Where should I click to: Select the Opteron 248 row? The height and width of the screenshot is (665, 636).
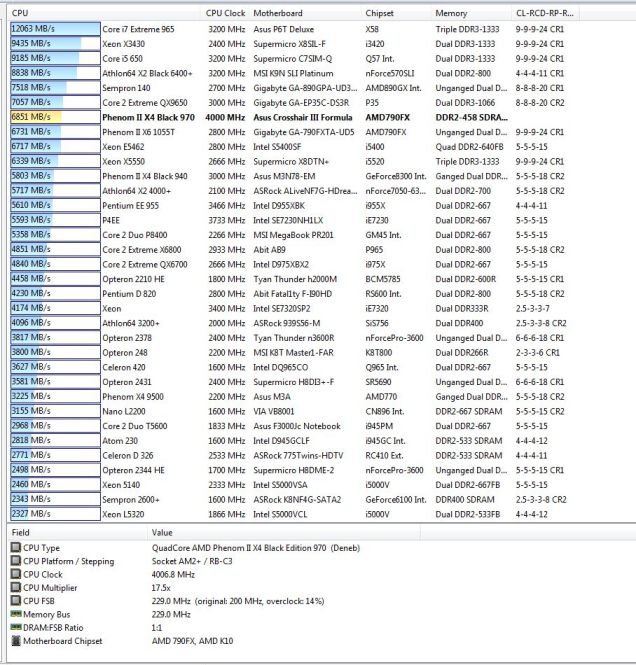click(x=295, y=353)
